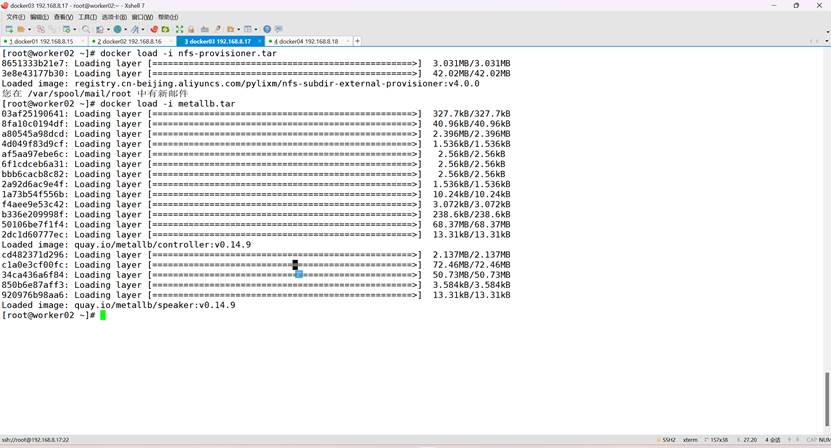This screenshot has height=448, width=831.
Task: Click the ssh://root@192.168.8.17:22 status text
Action: (36, 440)
